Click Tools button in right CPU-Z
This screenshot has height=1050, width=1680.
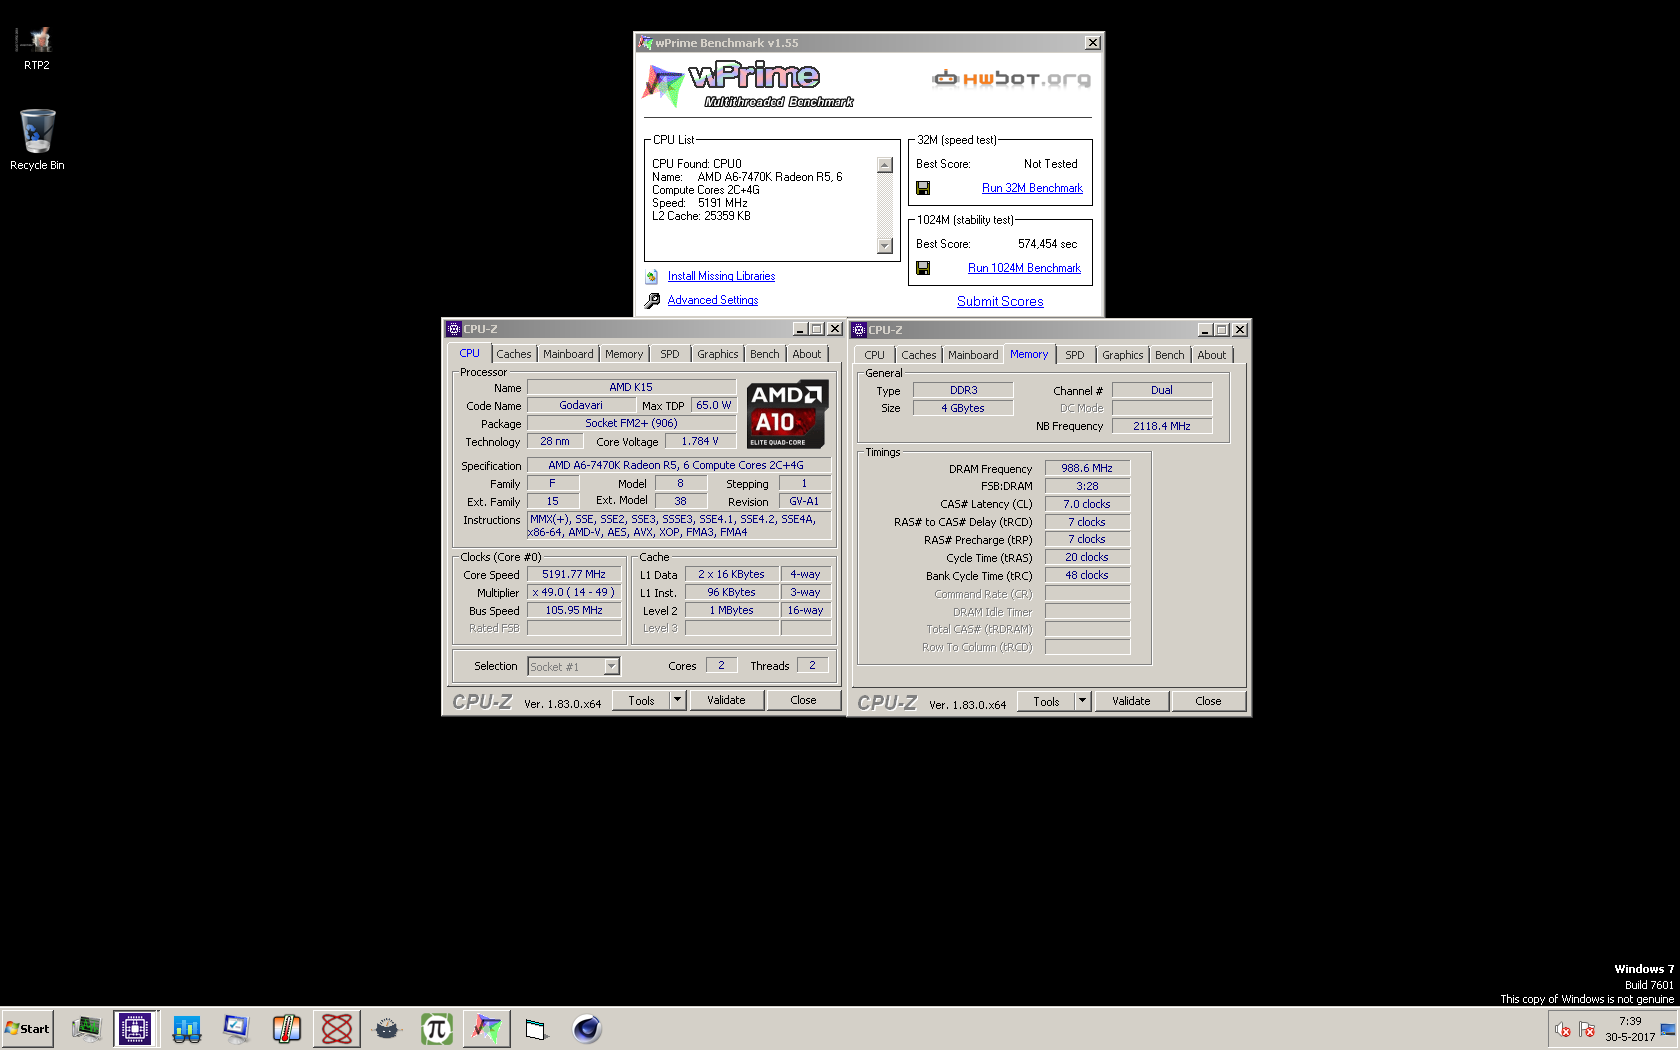tap(1047, 701)
